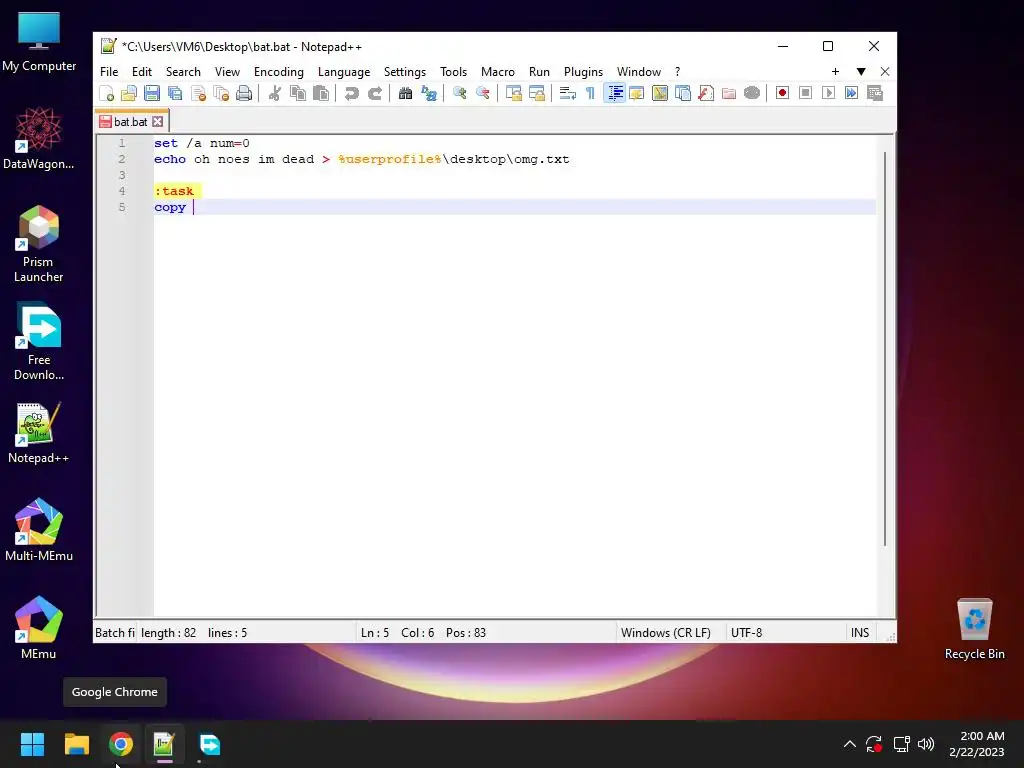Open the Windows Start menu
The width and height of the screenshot is (1024, 768).
pyautogui.click(x=32, y=744)
